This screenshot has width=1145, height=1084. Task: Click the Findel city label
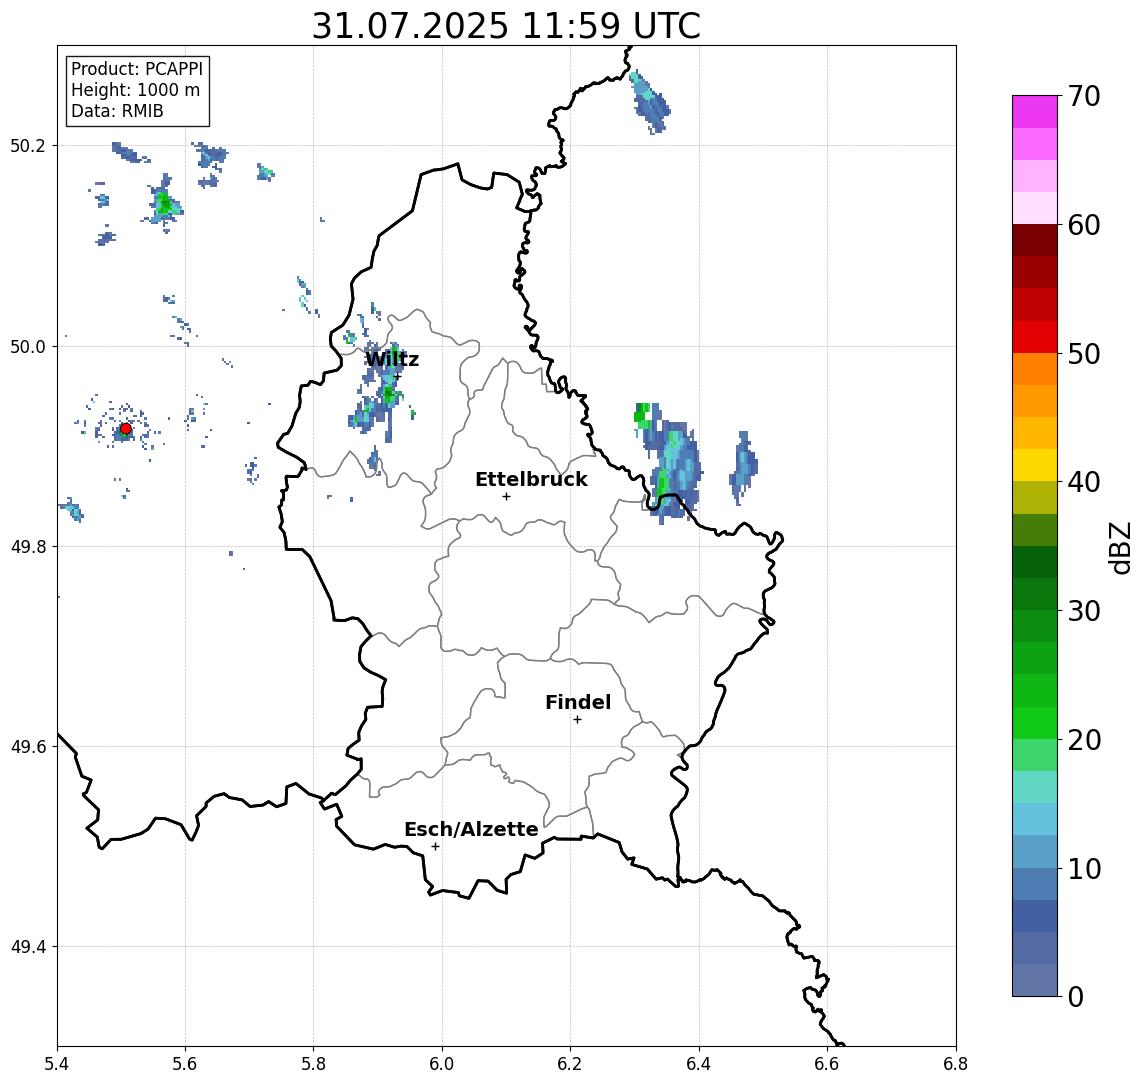point(578,702)
